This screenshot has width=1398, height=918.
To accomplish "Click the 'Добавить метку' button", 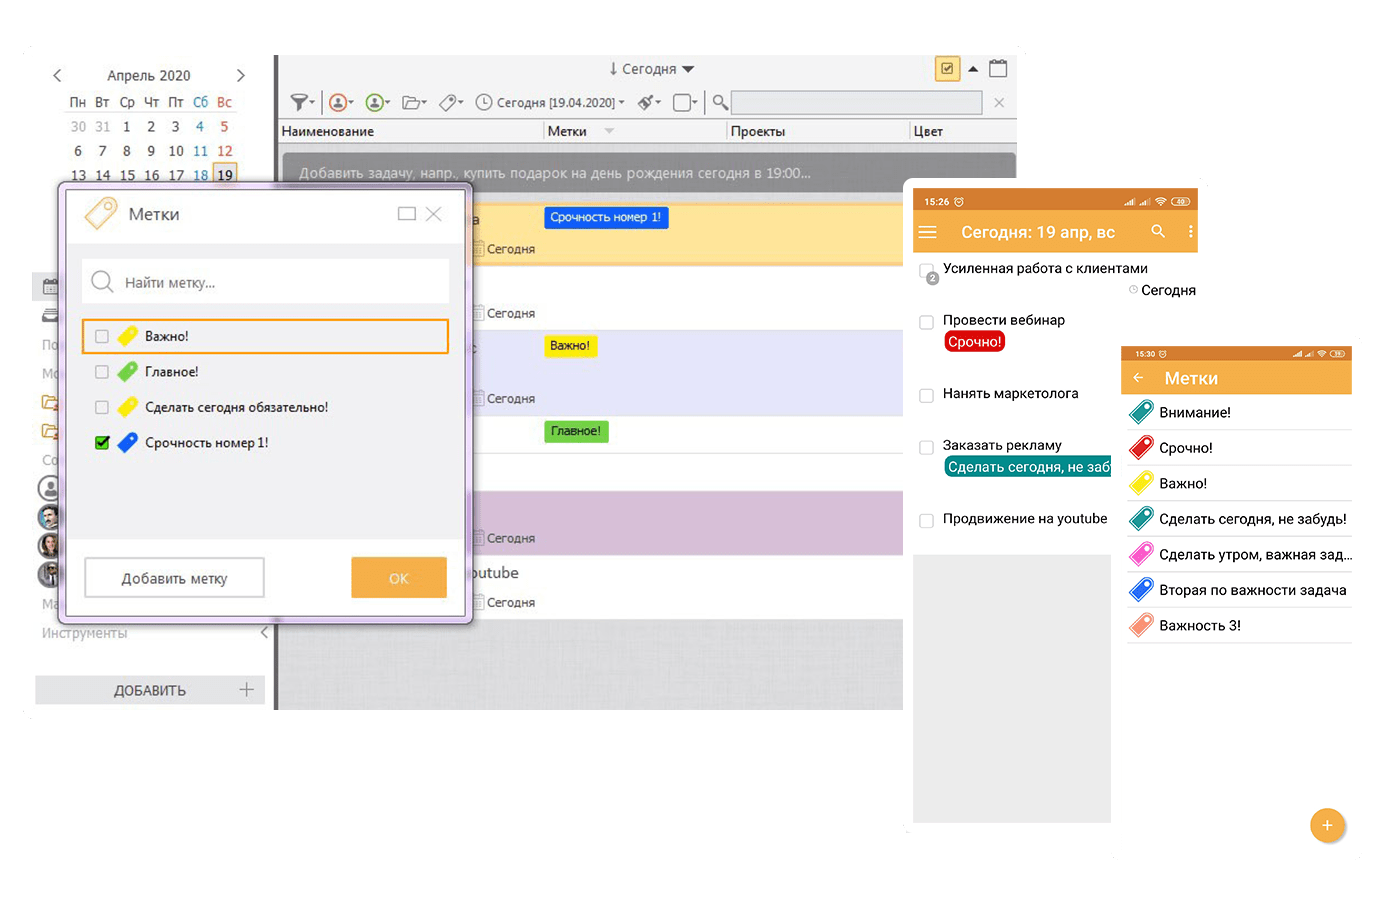I will tap(174, 578).
